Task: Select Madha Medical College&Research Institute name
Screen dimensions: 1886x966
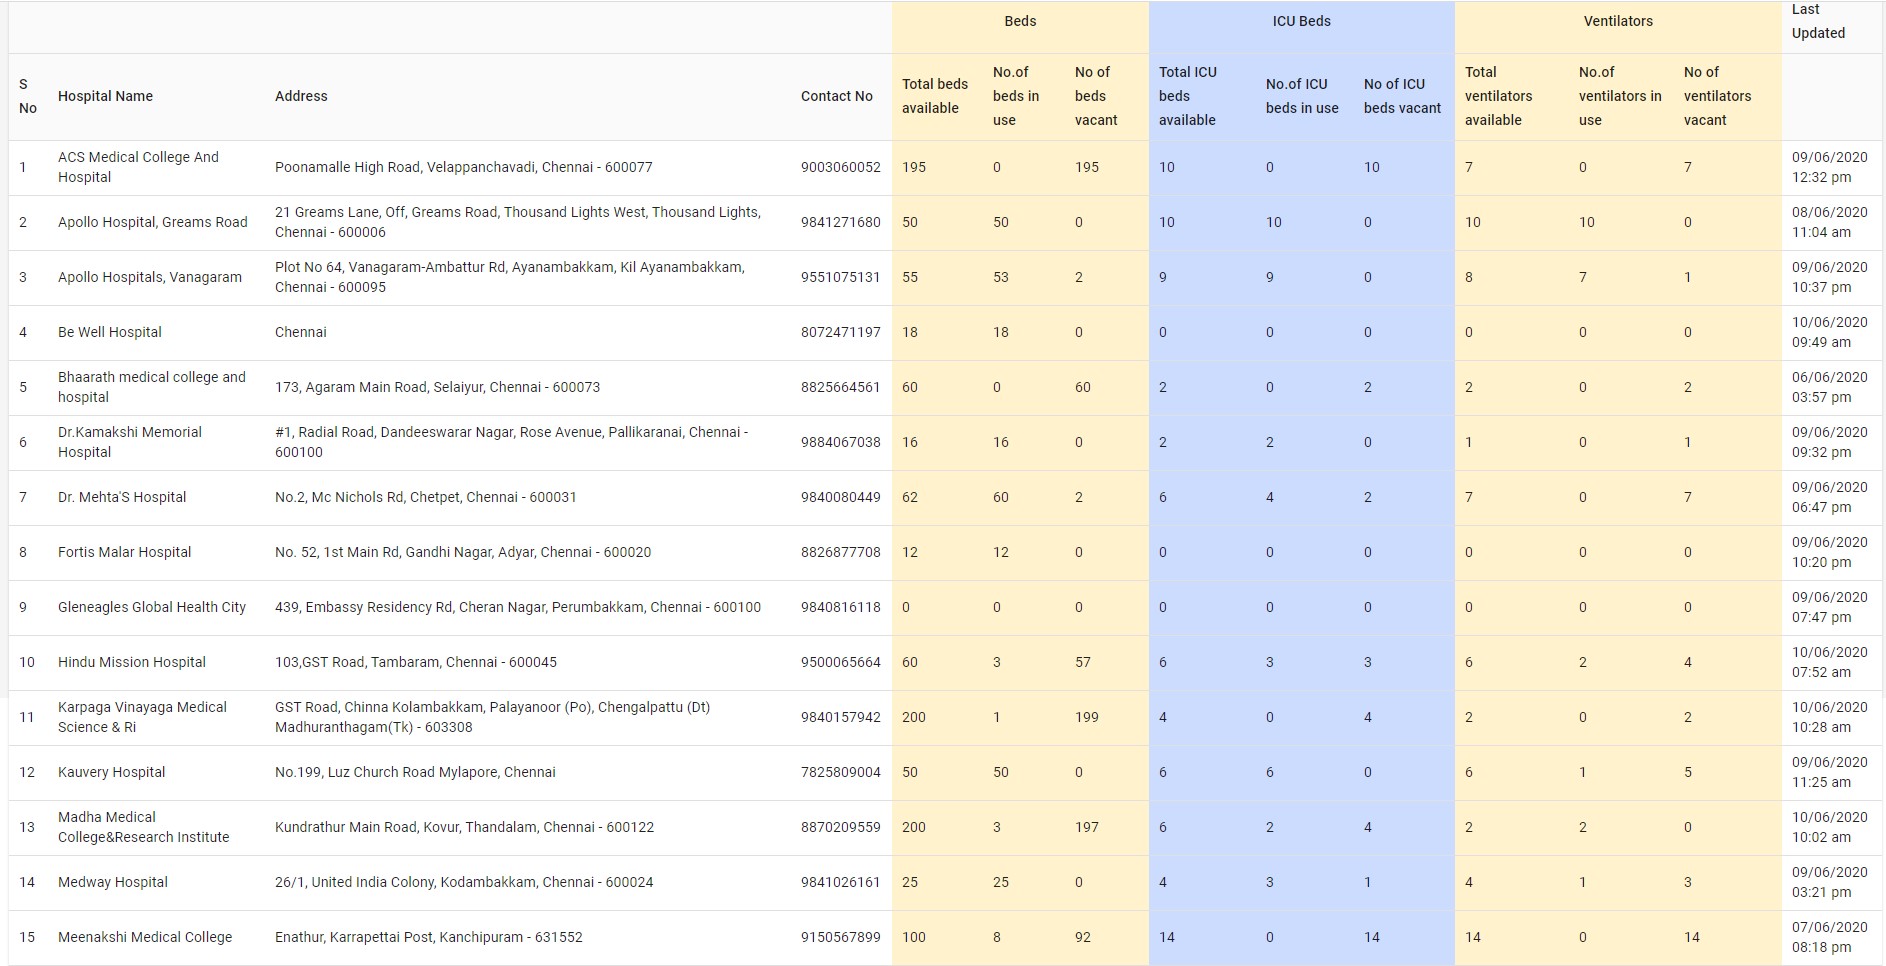Action: point(144,827)
